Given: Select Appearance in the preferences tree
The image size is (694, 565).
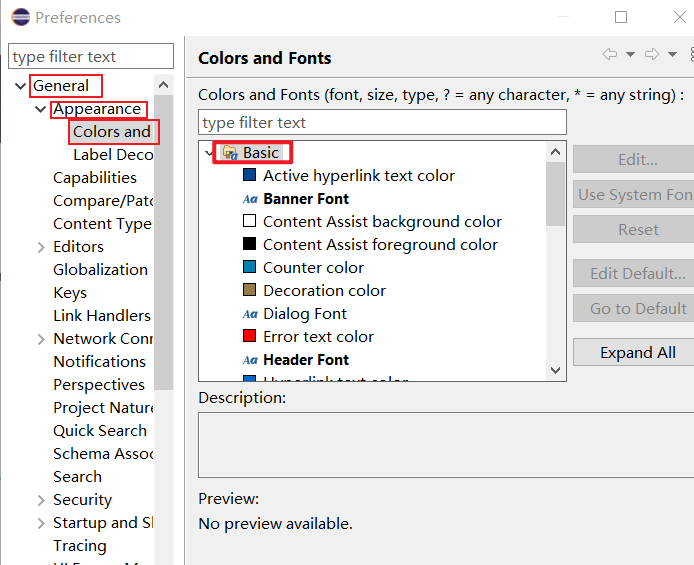Looking at the screenshot, I should 97,108.
